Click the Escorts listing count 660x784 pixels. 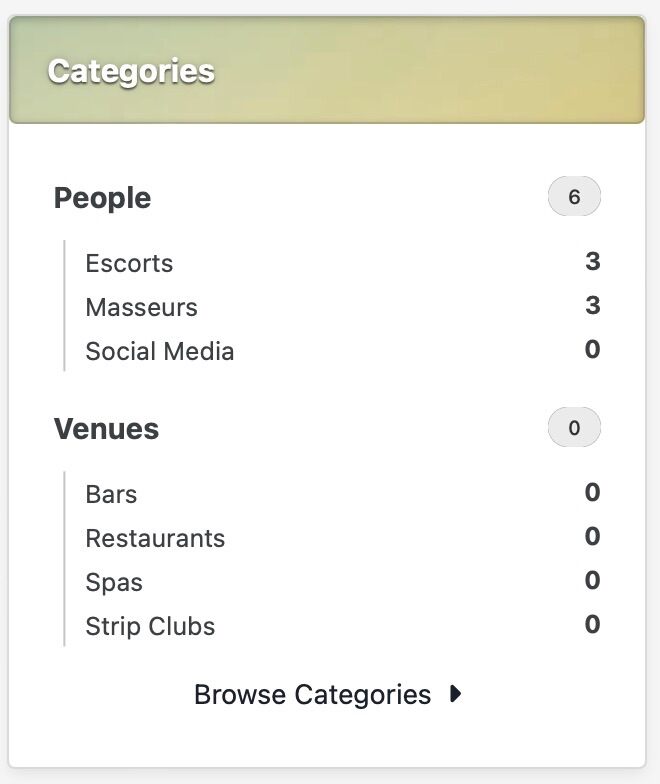592,262
